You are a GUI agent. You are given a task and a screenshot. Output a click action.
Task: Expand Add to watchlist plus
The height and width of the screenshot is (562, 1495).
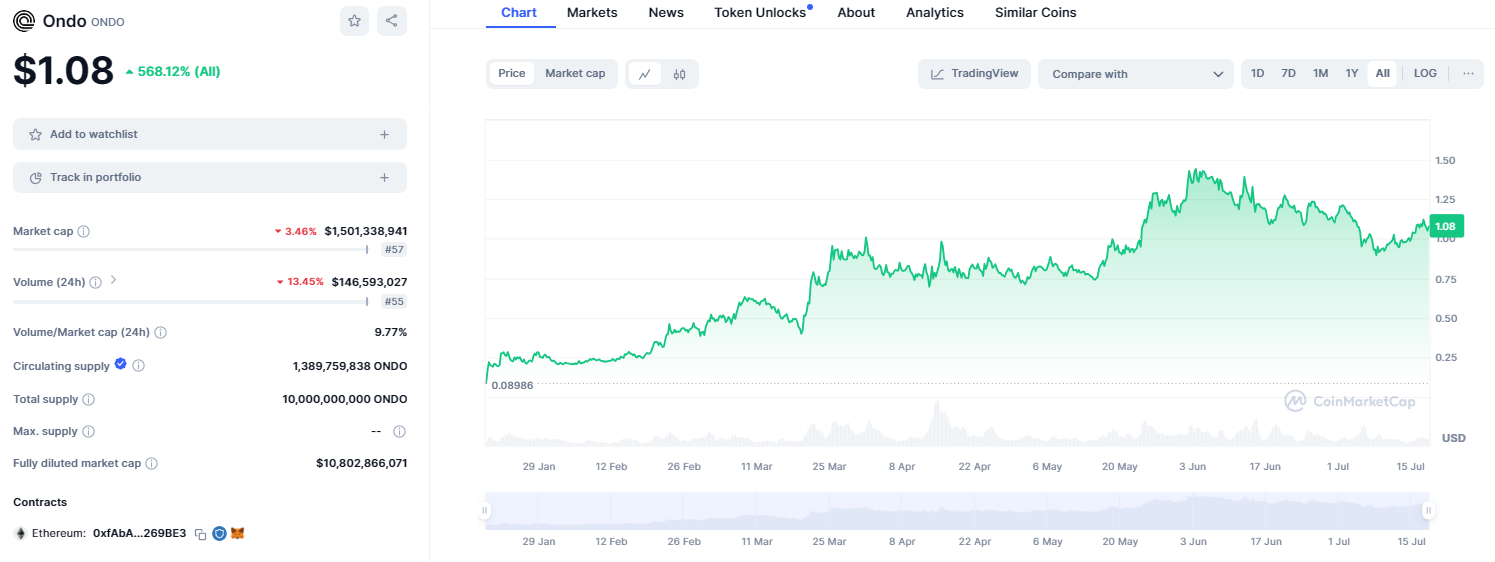pos(384,134)
